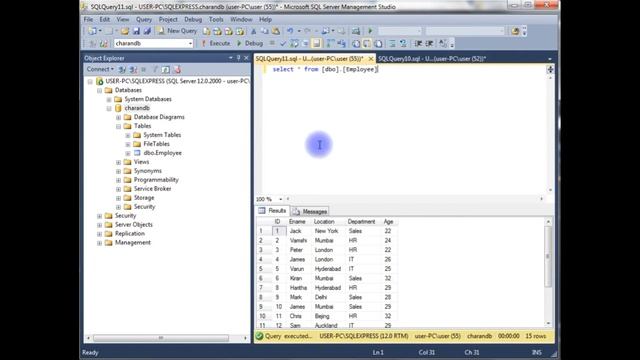Open the editor zoom 100 % dropdown

tap(280, 199)
